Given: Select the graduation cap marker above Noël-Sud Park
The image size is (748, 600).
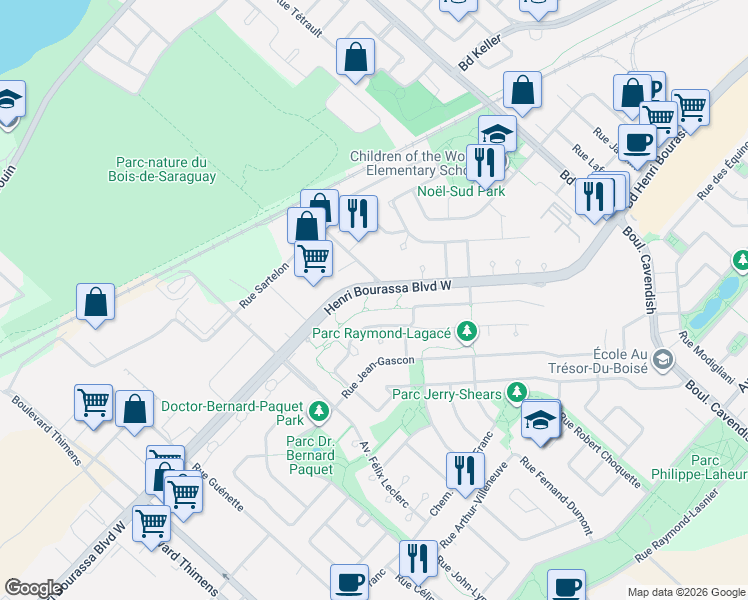Looking at the screenshot, I should click(498, 131).
